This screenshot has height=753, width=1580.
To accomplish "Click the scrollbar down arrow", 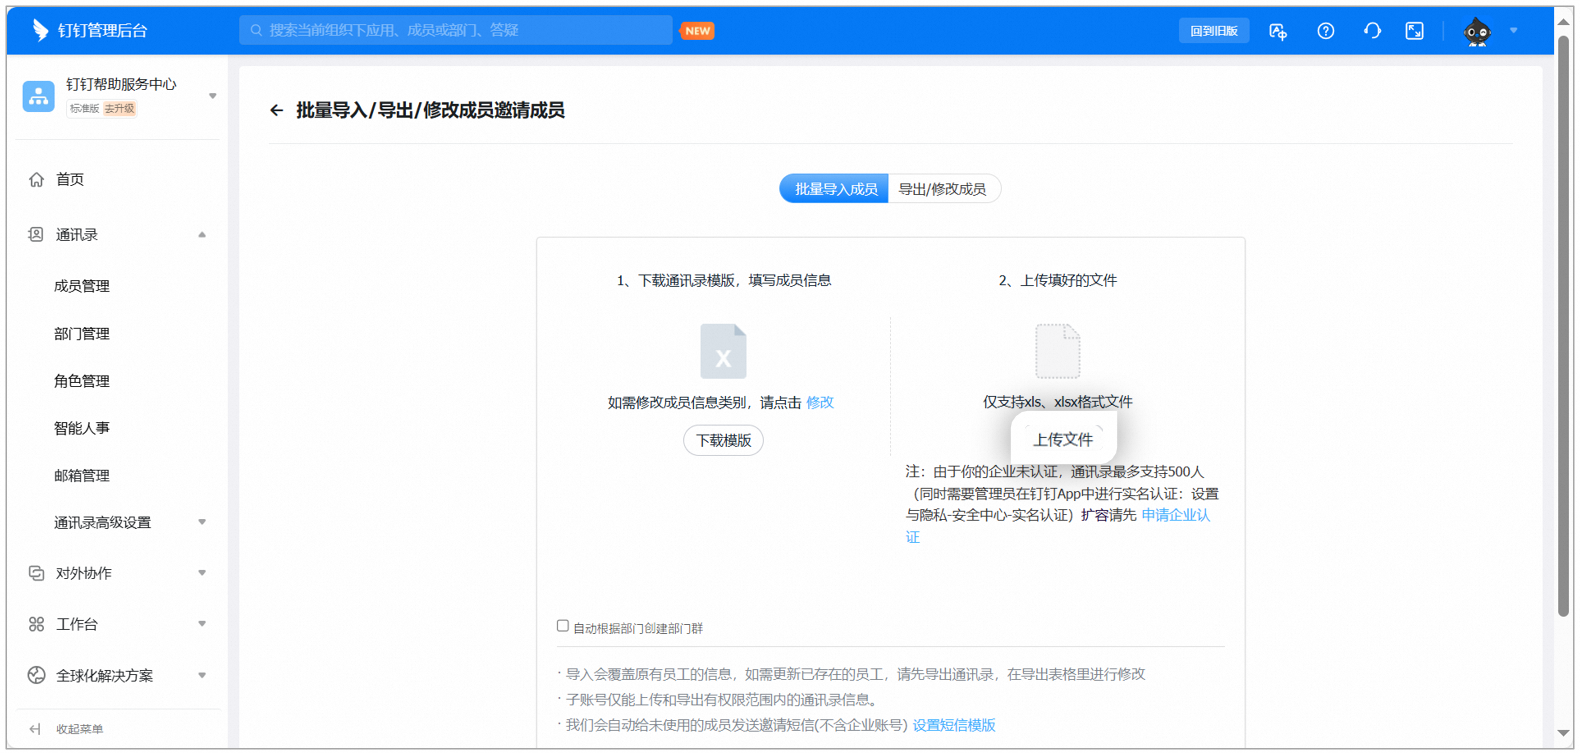I will coord(1564,735).
